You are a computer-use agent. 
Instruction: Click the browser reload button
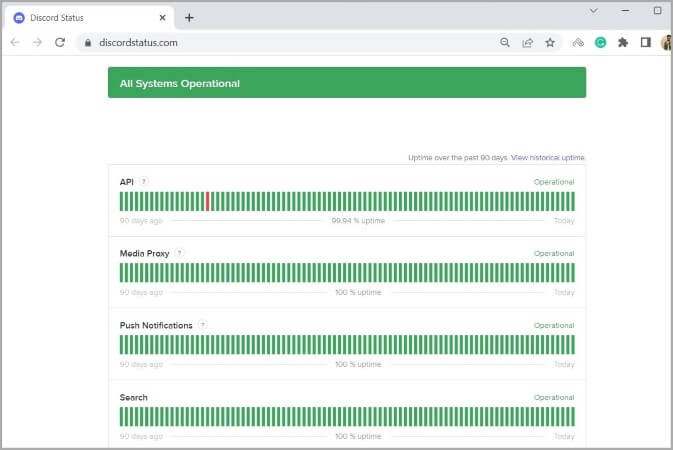coord(60,42)
